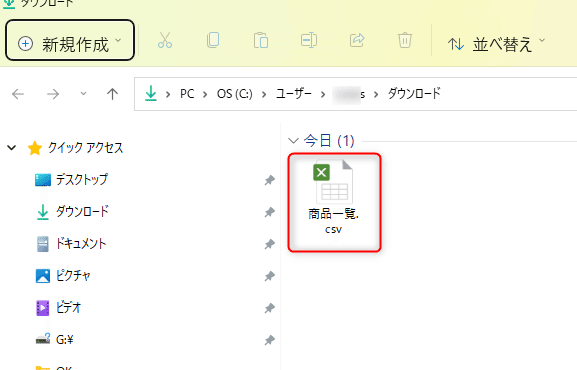Click the Paste clipboard icon
Screen dimensions: 577x370
pyautogui.click(x=261, y=40)
